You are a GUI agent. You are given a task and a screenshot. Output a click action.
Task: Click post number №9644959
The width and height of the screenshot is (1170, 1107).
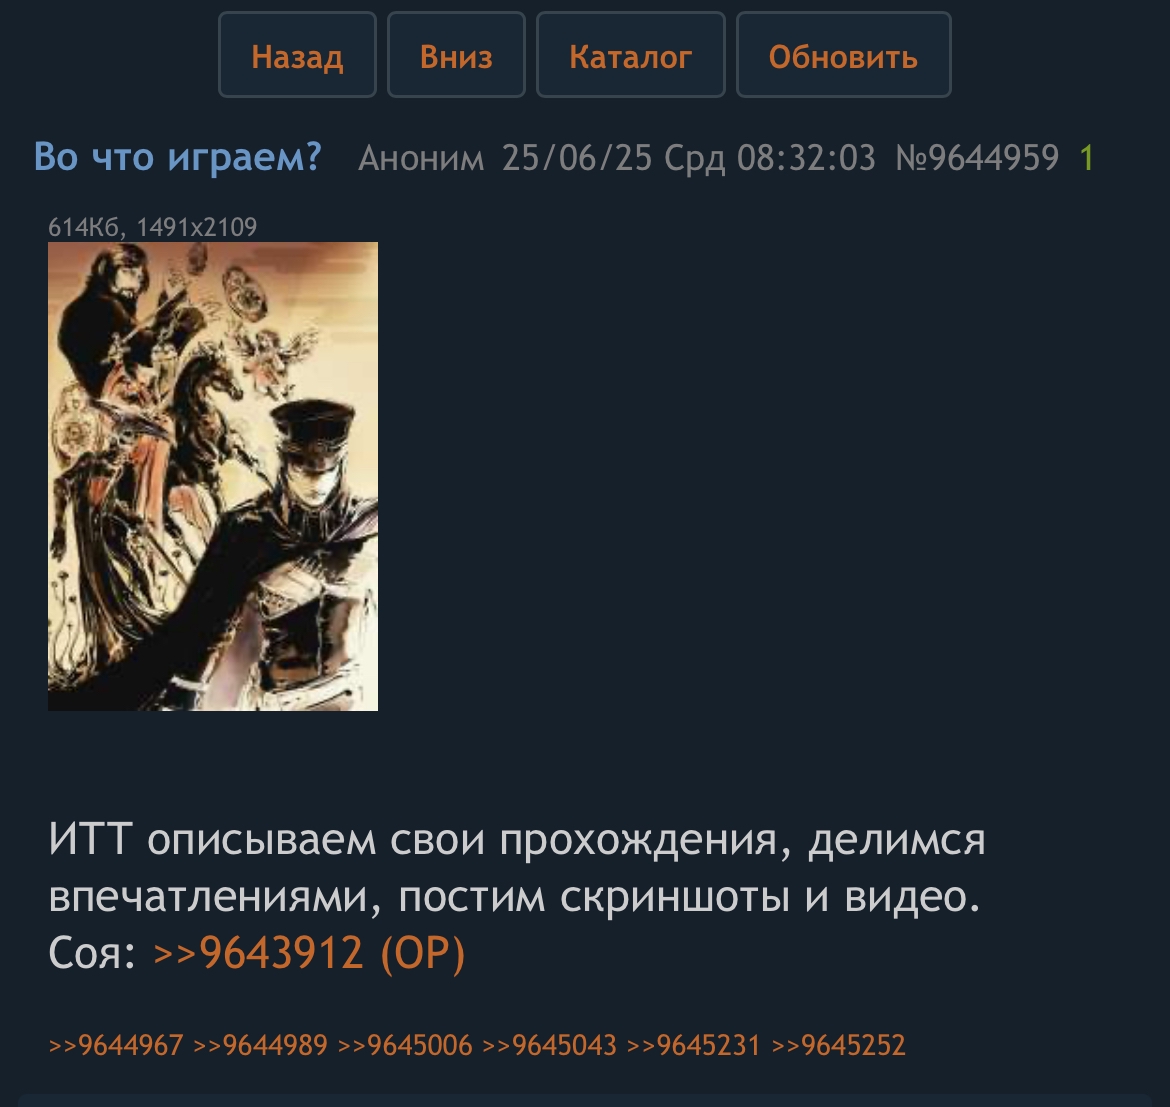point(977,158)
